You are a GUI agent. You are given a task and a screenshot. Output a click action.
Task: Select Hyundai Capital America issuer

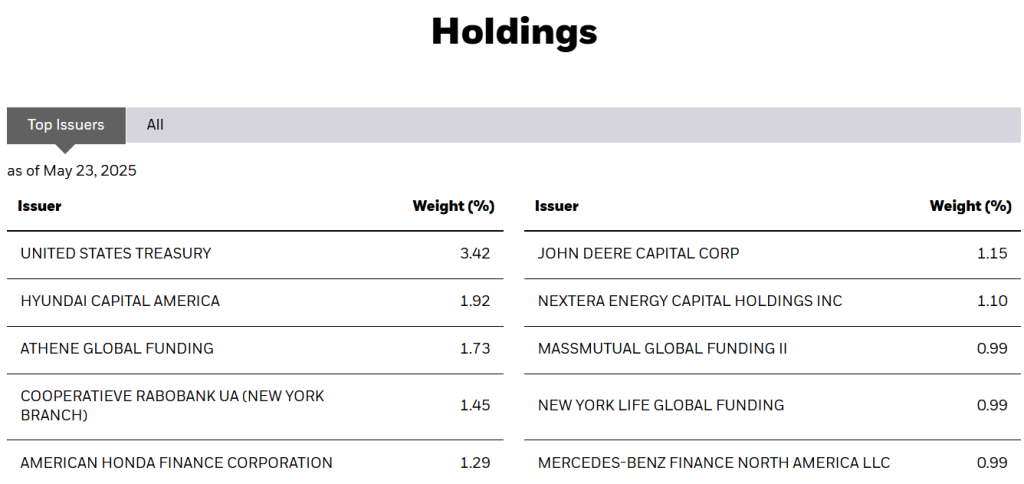coord(120,301)
